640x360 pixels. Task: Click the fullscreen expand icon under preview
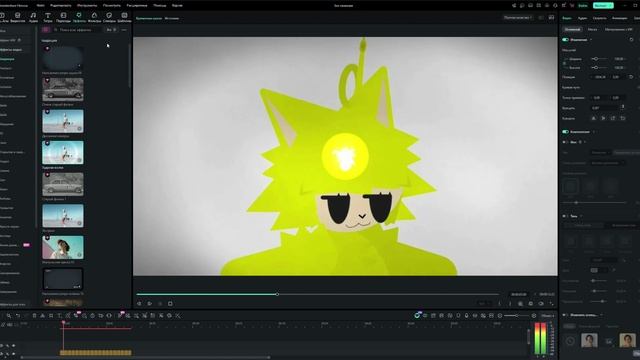click(551, 304)
